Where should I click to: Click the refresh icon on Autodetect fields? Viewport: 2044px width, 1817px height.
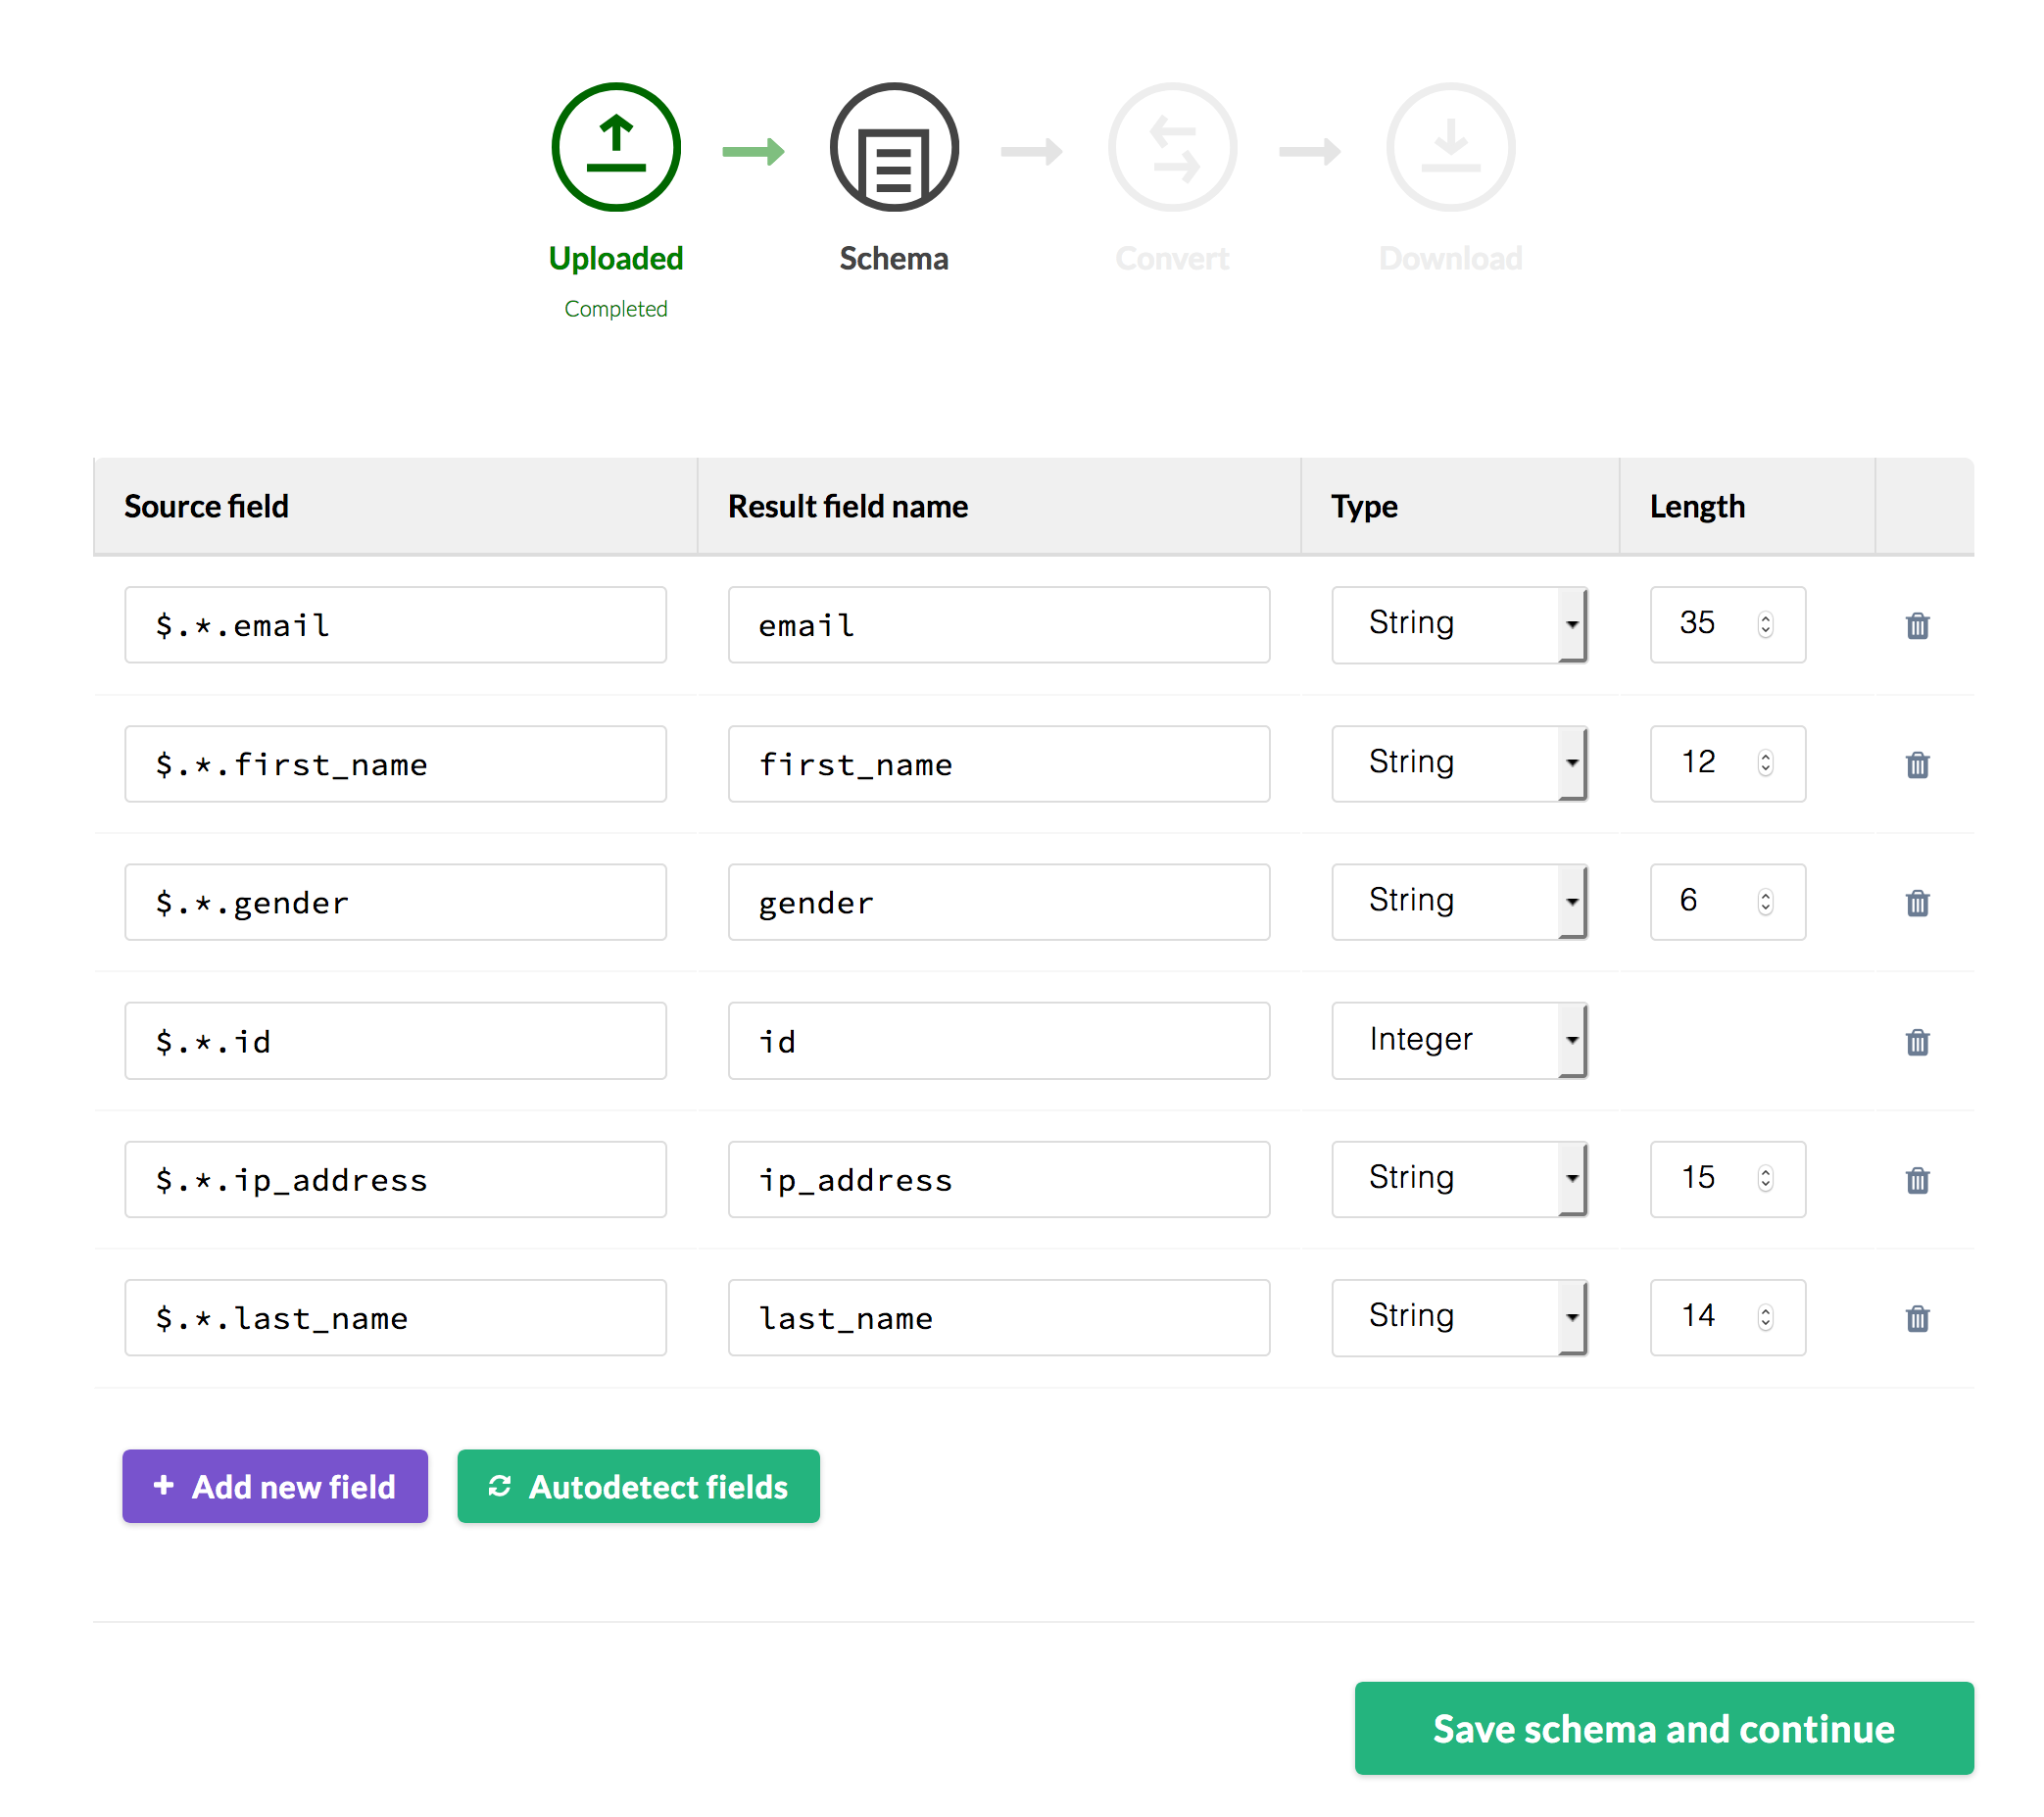coord(500,1486)
